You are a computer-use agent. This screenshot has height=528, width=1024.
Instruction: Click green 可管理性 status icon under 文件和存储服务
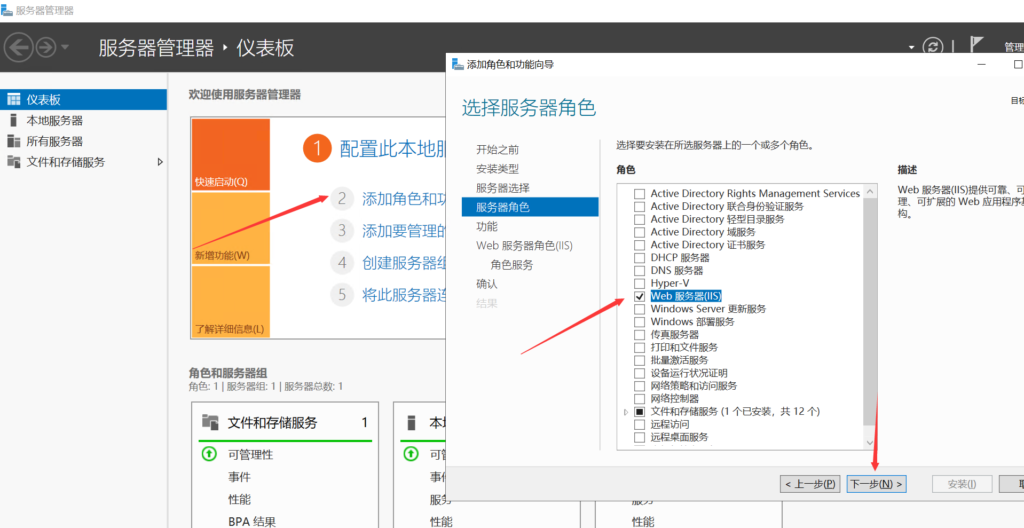[x=208, y=454]
